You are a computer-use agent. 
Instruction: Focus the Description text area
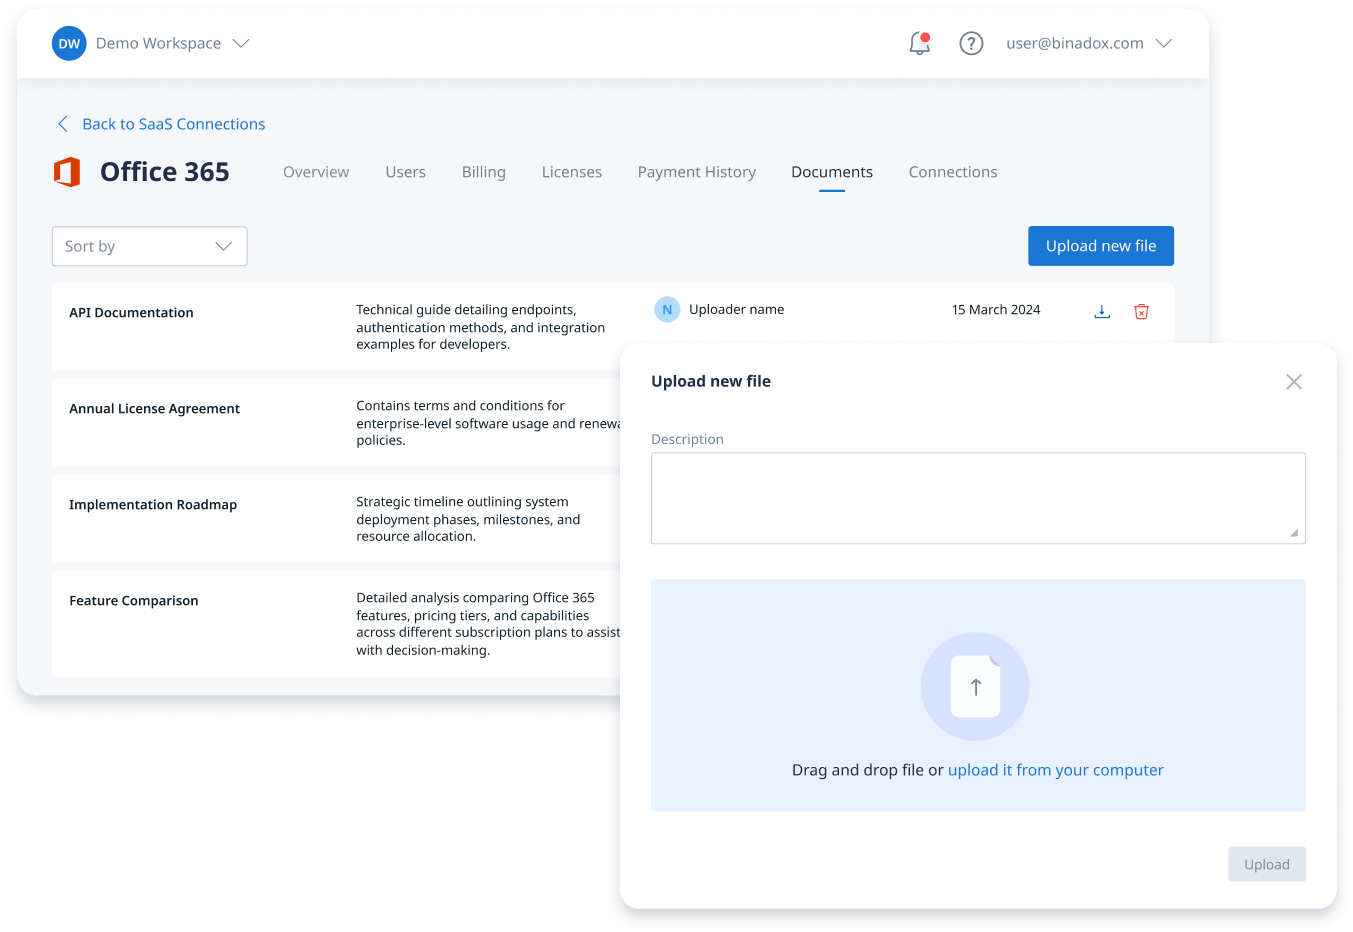click(978, 498)
